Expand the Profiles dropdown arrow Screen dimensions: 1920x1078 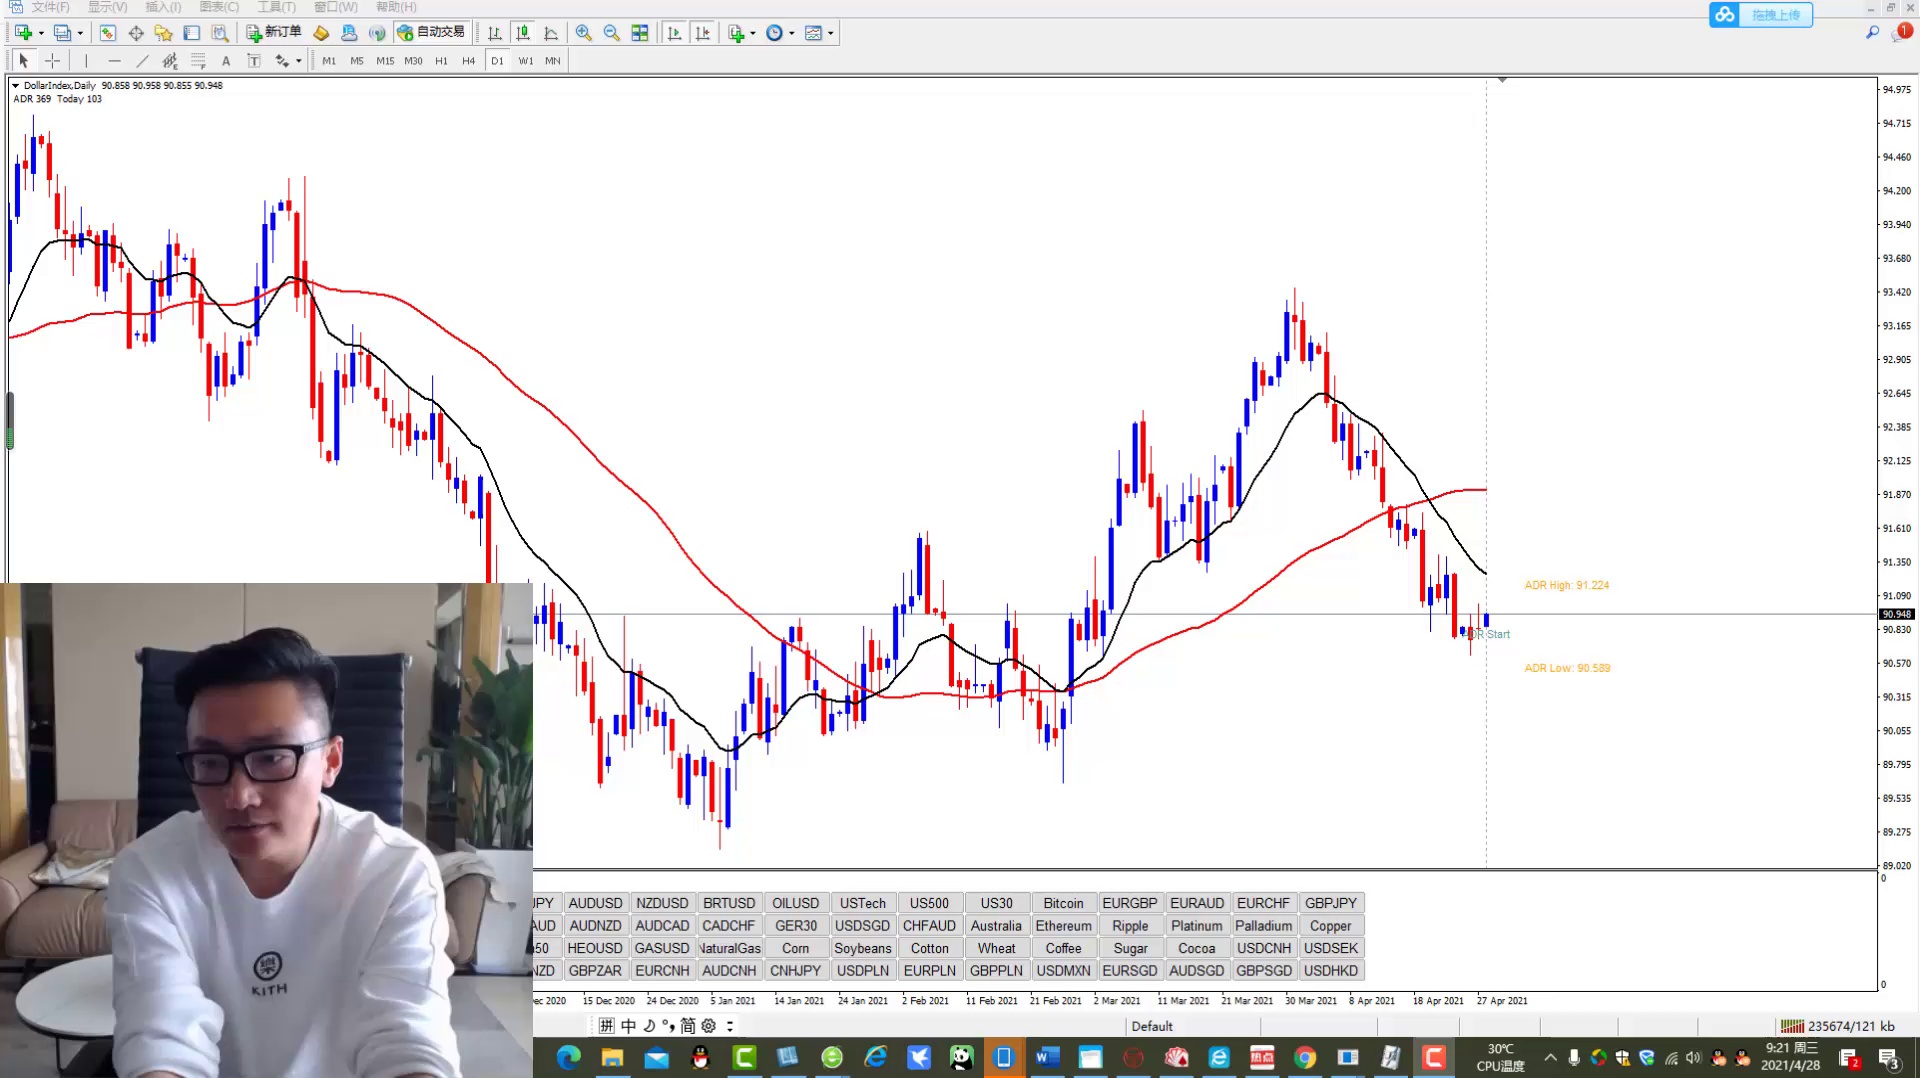pos(80,33)
